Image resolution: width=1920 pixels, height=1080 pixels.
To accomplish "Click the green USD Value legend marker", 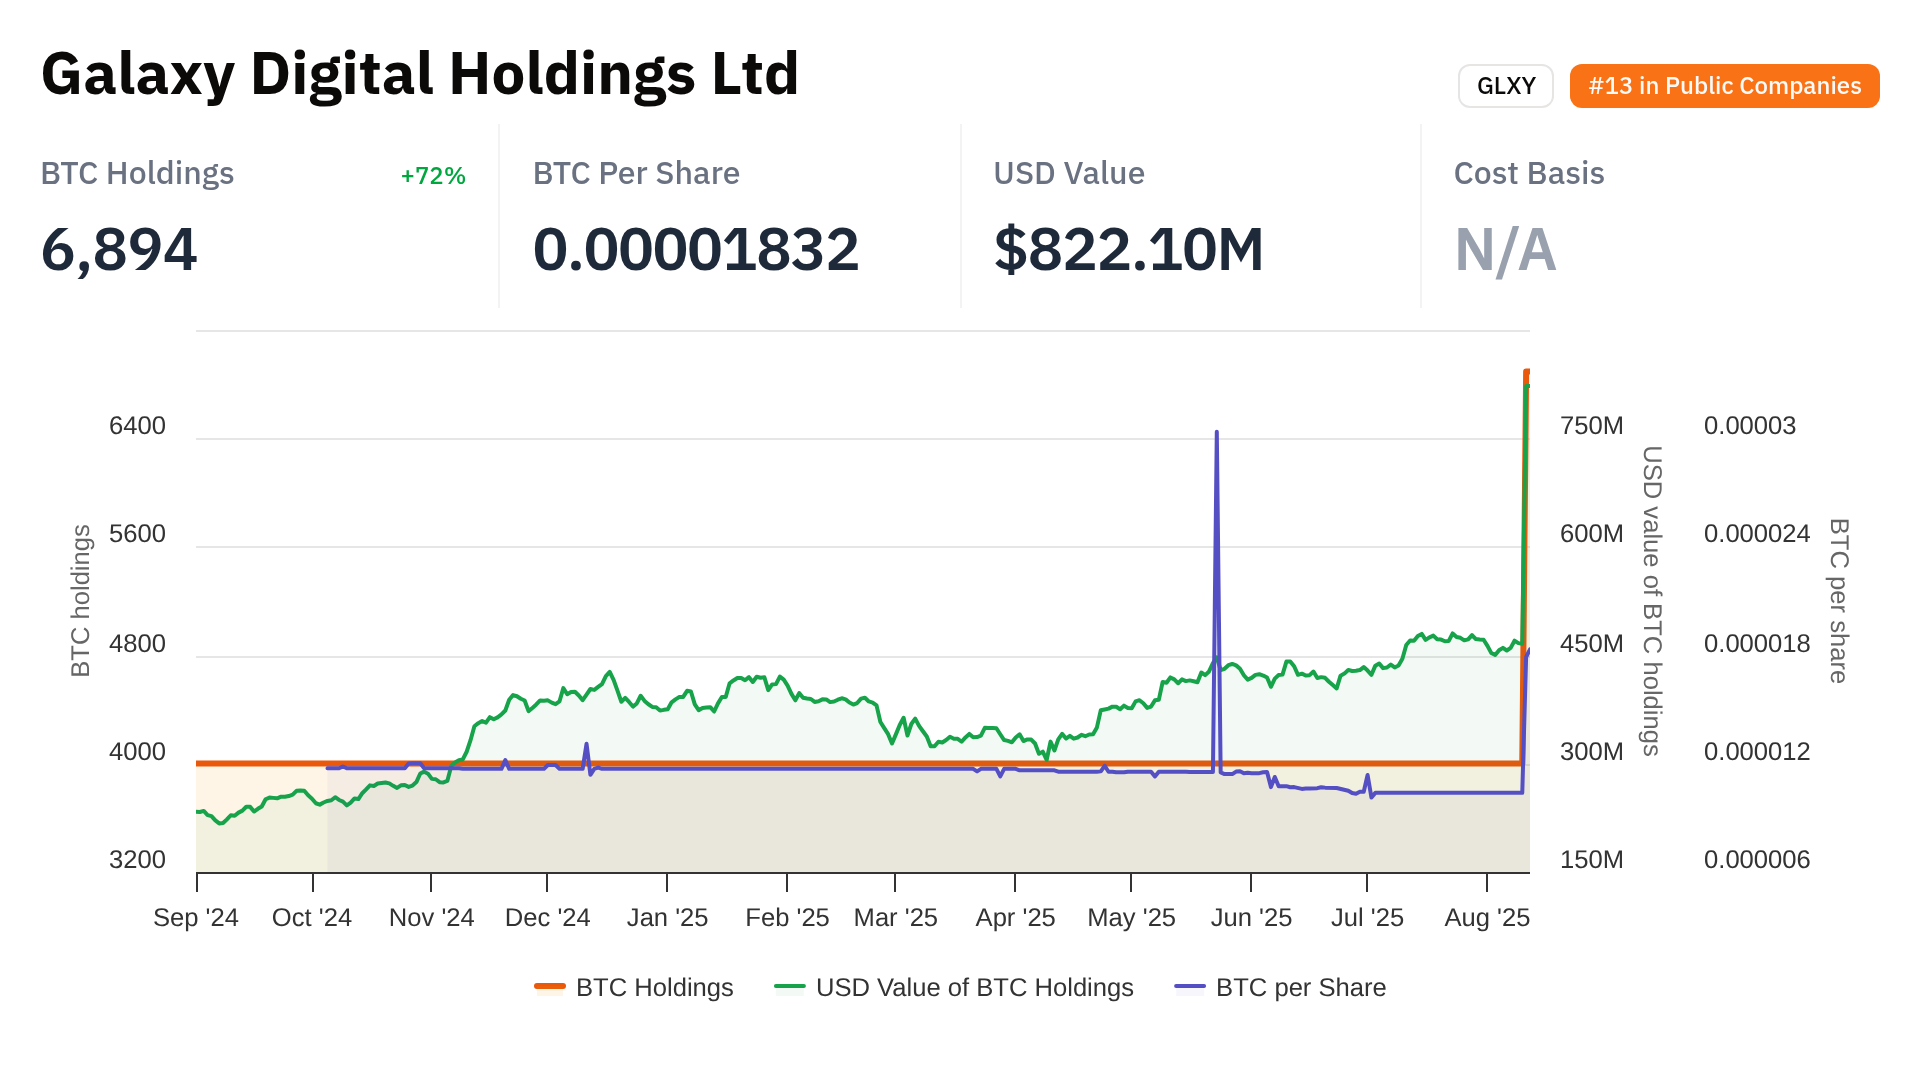I will pos(790,988).
